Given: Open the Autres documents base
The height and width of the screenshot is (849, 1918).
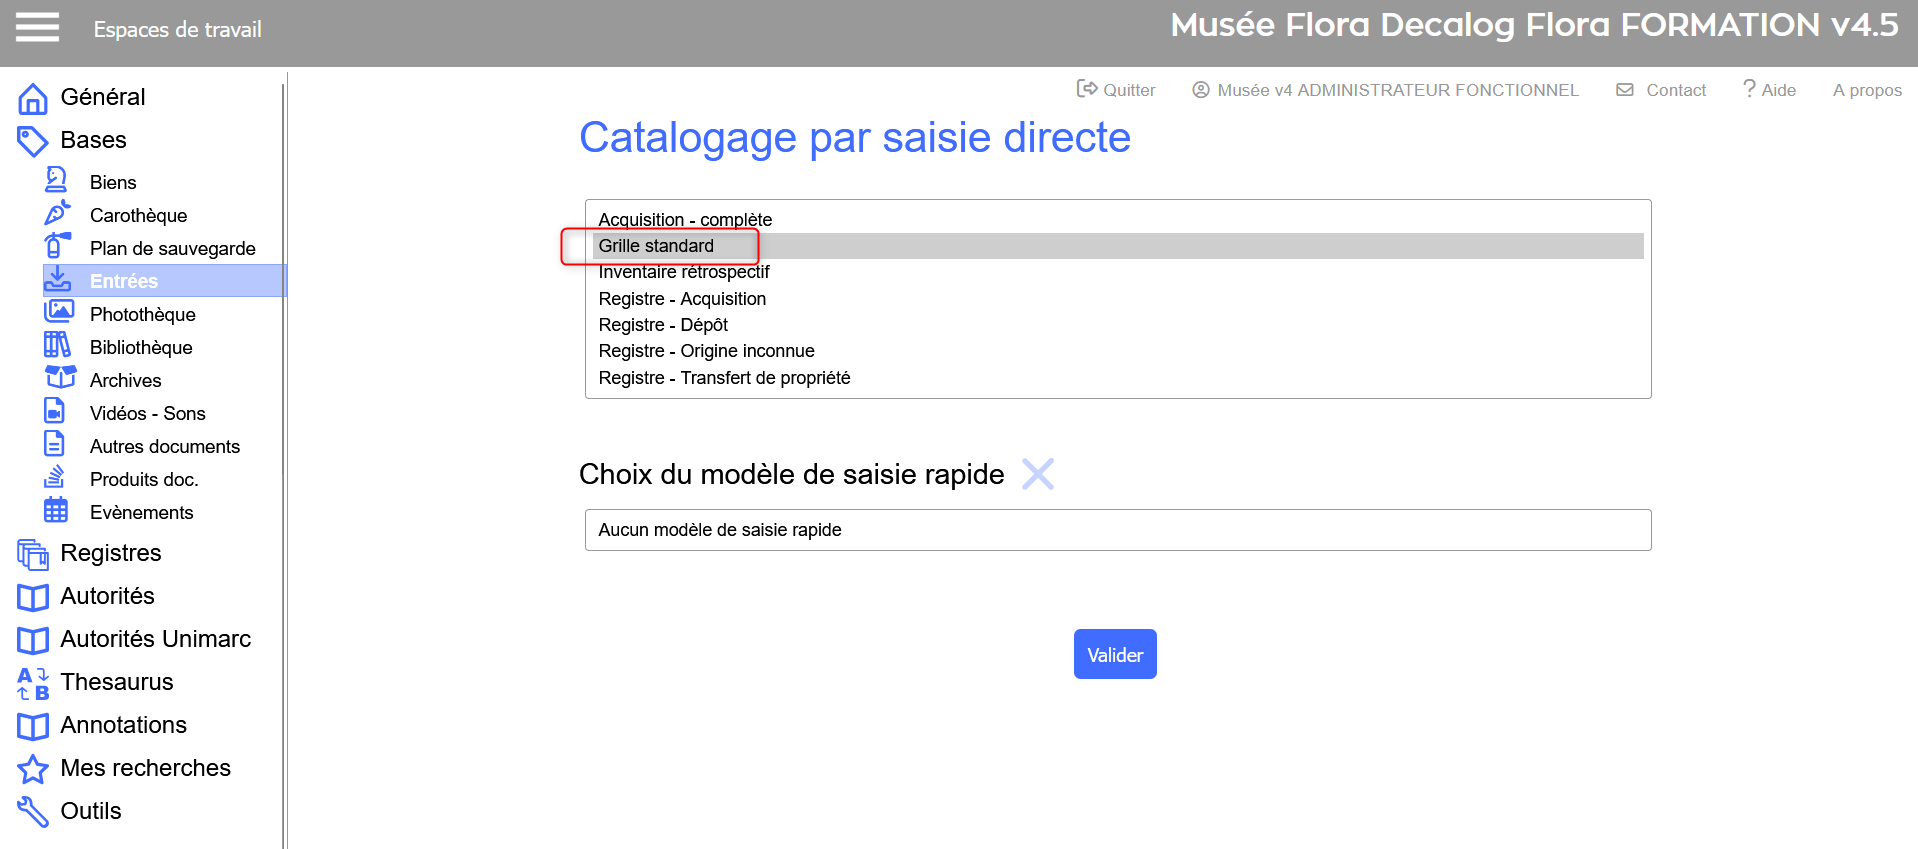Looking at the screenshot, I should point(164,446).
